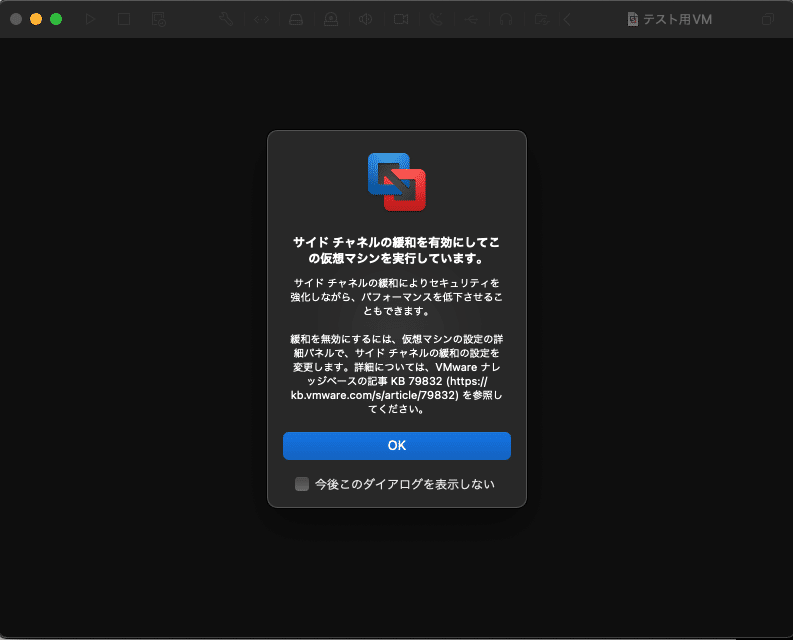Click the overlapping windows icon at the title bar's right end
This screenshot has height=640, width=793.
coord(768,19)
